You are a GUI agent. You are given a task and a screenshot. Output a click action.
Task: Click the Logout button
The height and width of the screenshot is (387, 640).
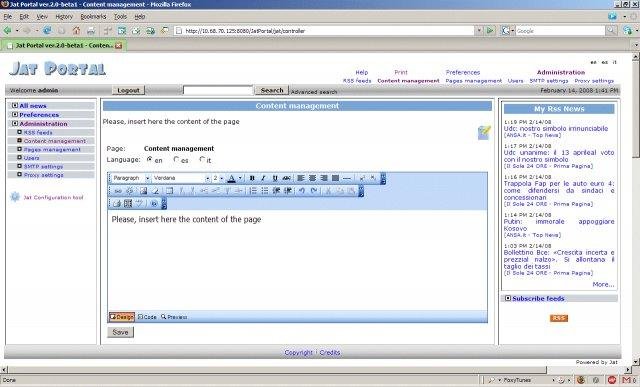129,90
